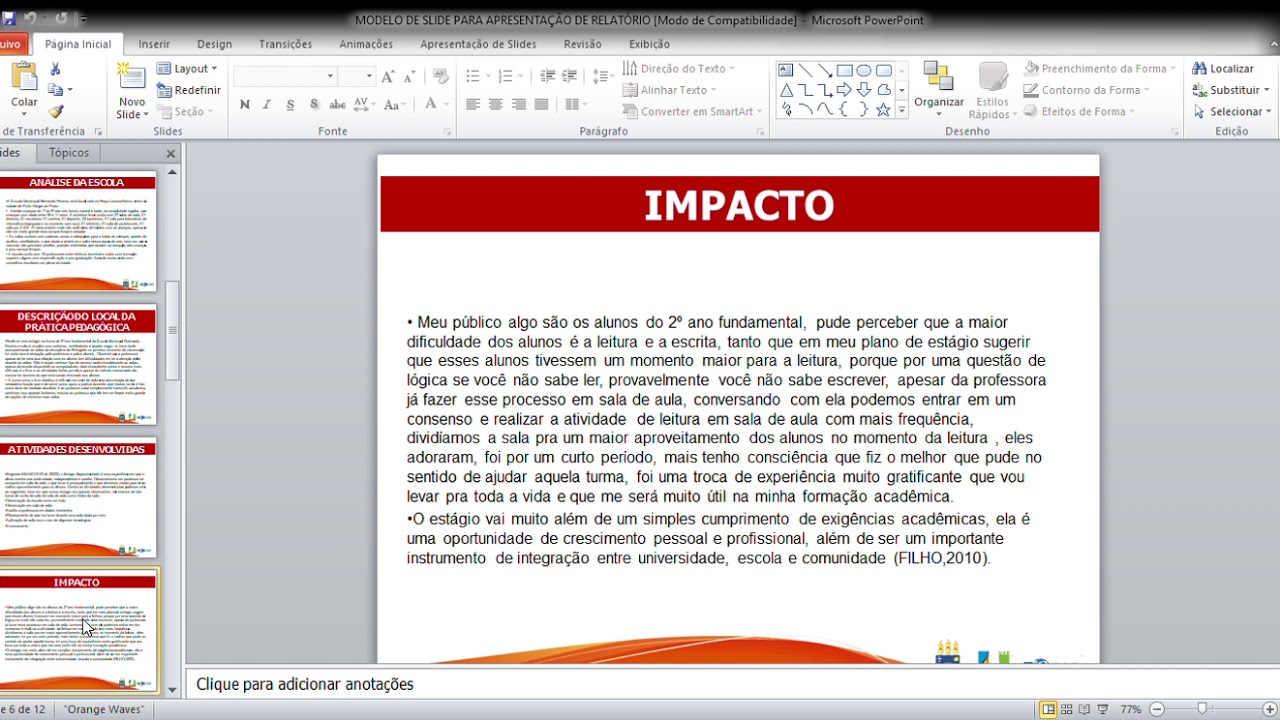
Task: Open the Animações ribbon tab
Action: [366, 44]
